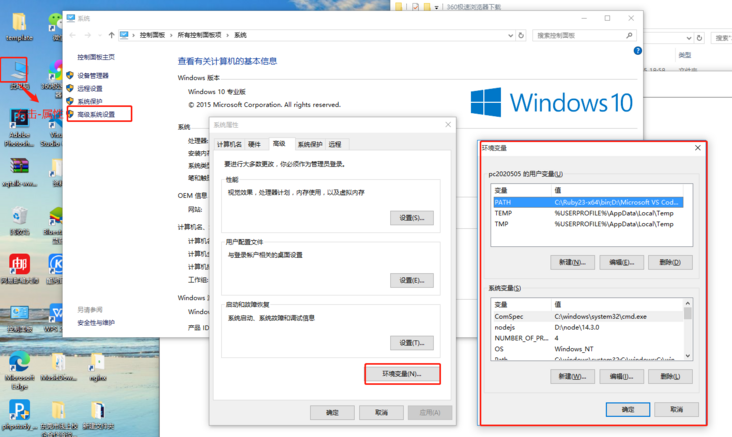This screenshot has width=732, height=437.
Task: Click 设置(T) in the 启动和故障恢复 section
Action: (412, 343)
